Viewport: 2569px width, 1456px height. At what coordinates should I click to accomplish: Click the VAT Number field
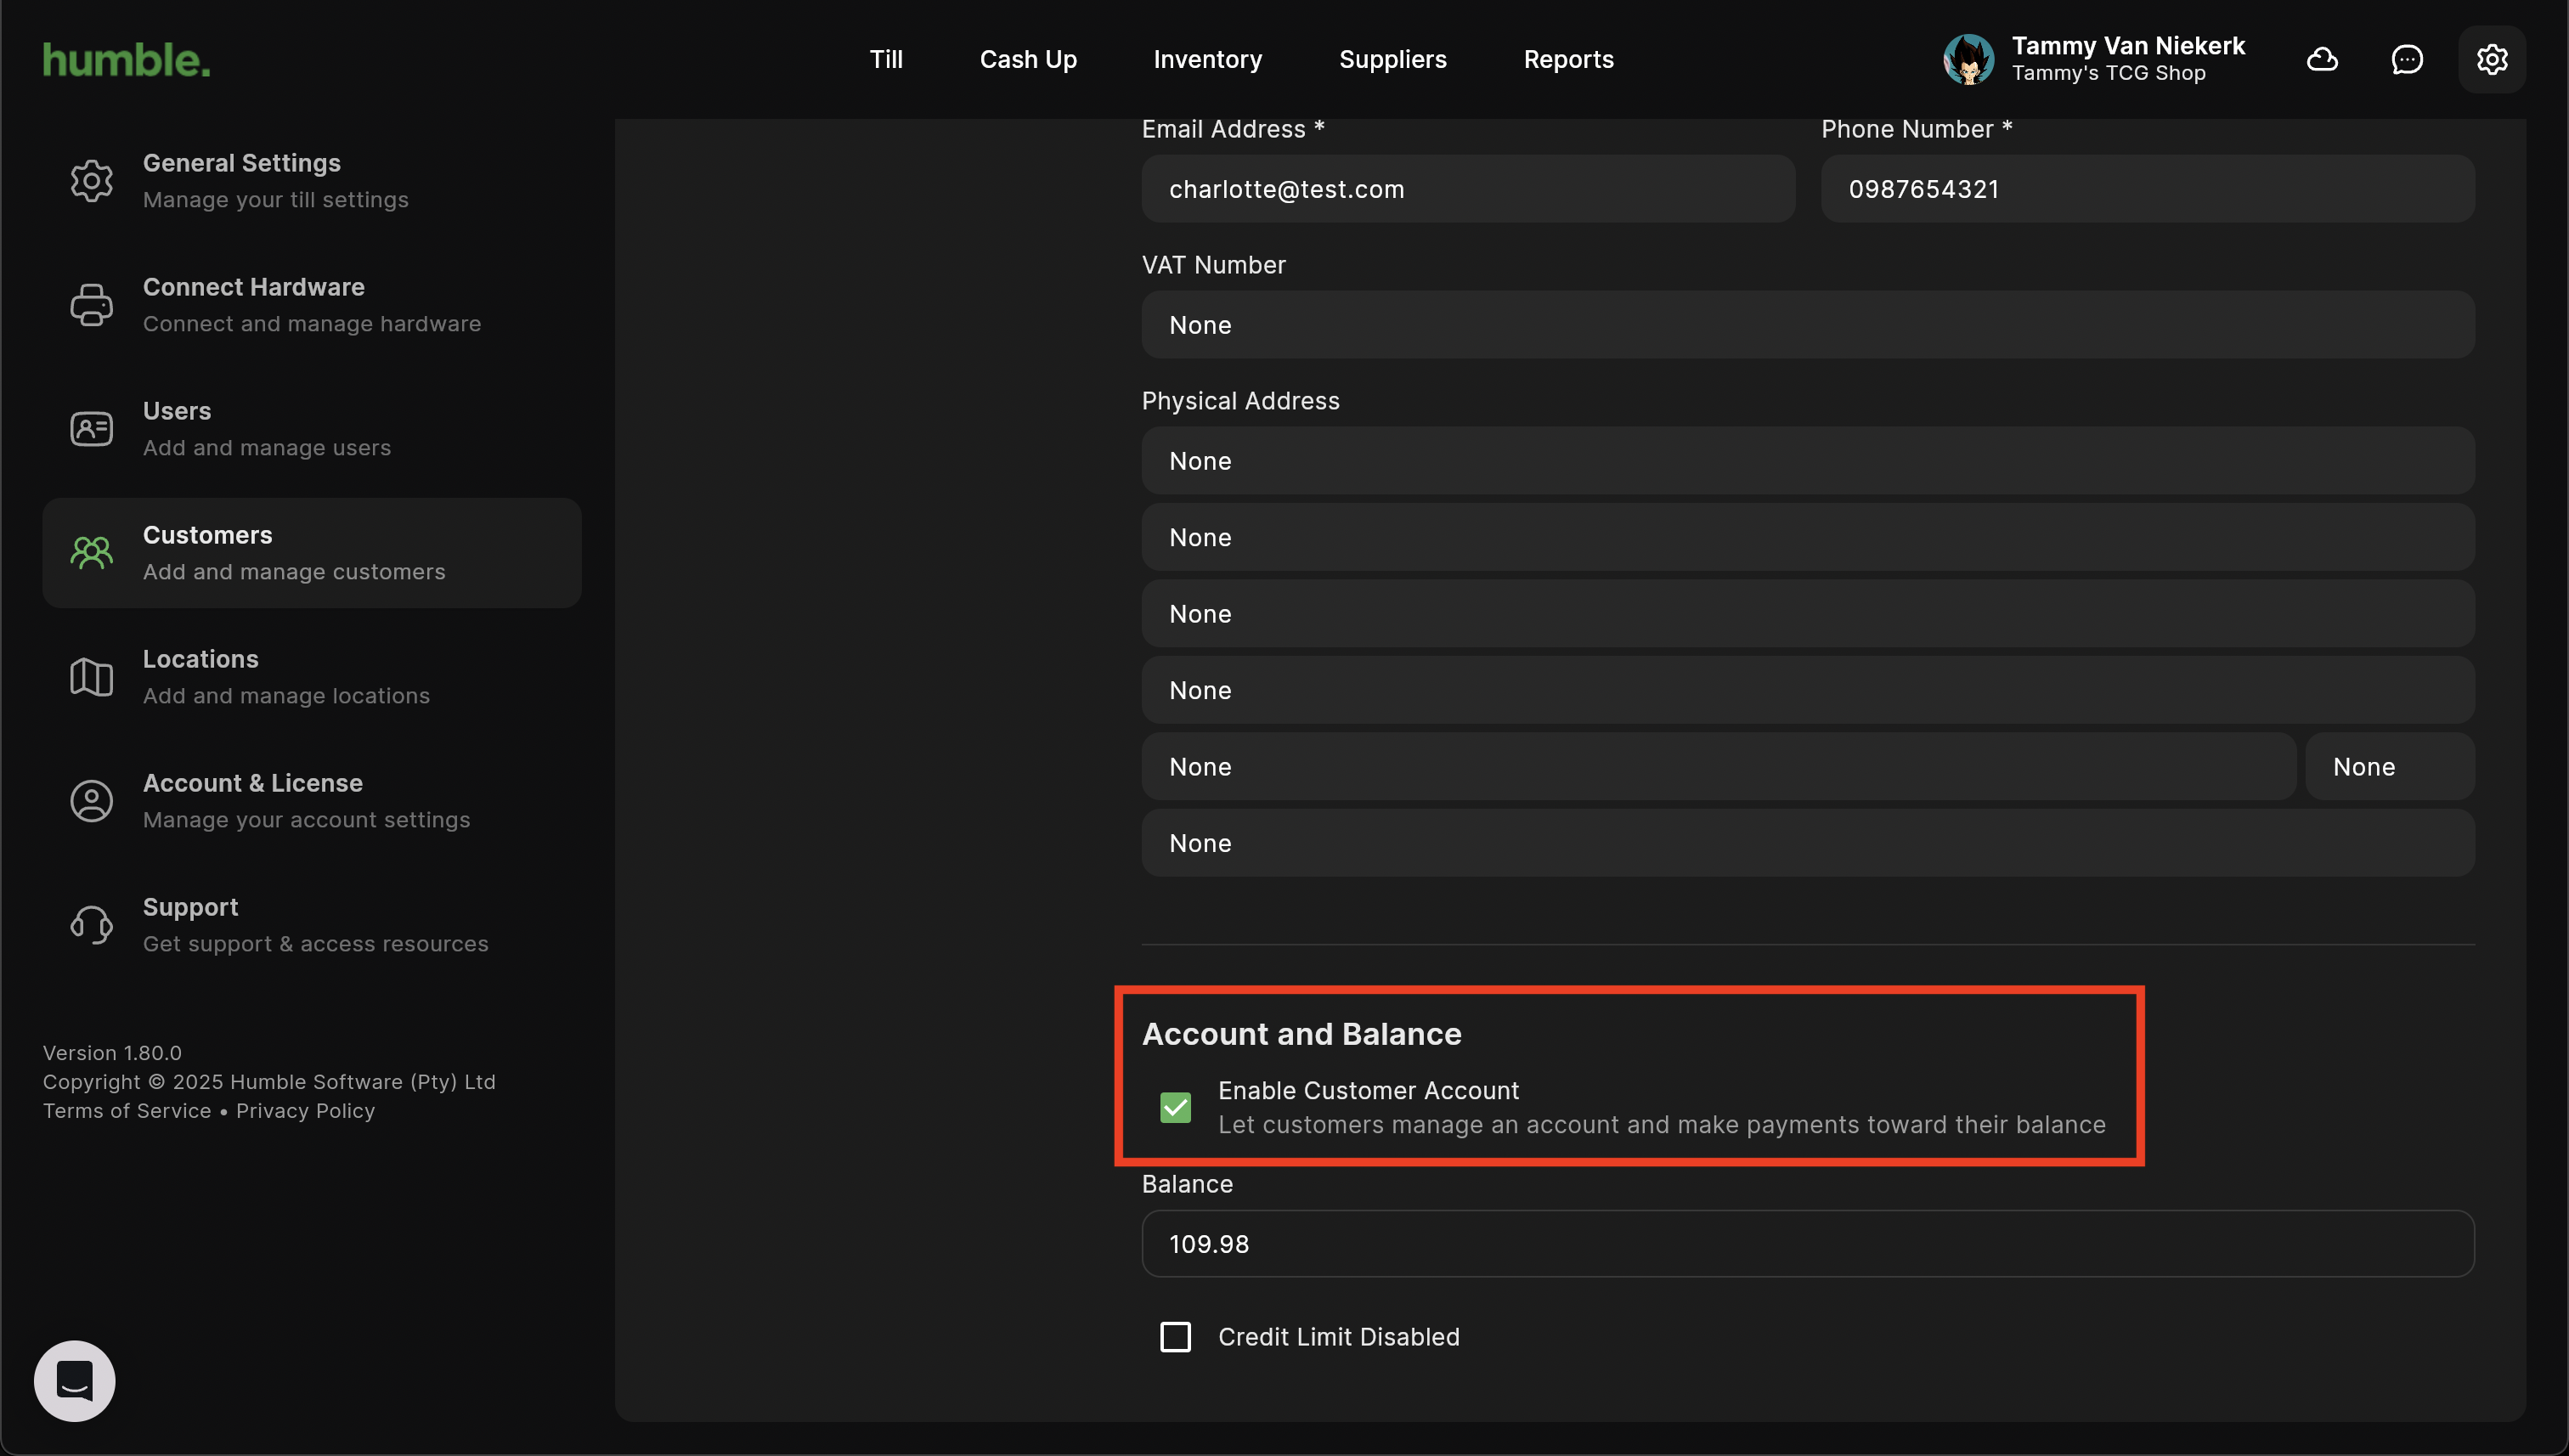click(1807, 325)
